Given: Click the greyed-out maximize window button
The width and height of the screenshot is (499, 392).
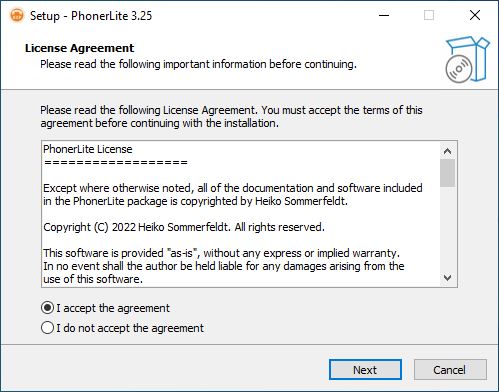Looking at the screenshot, I should [429, 15].
